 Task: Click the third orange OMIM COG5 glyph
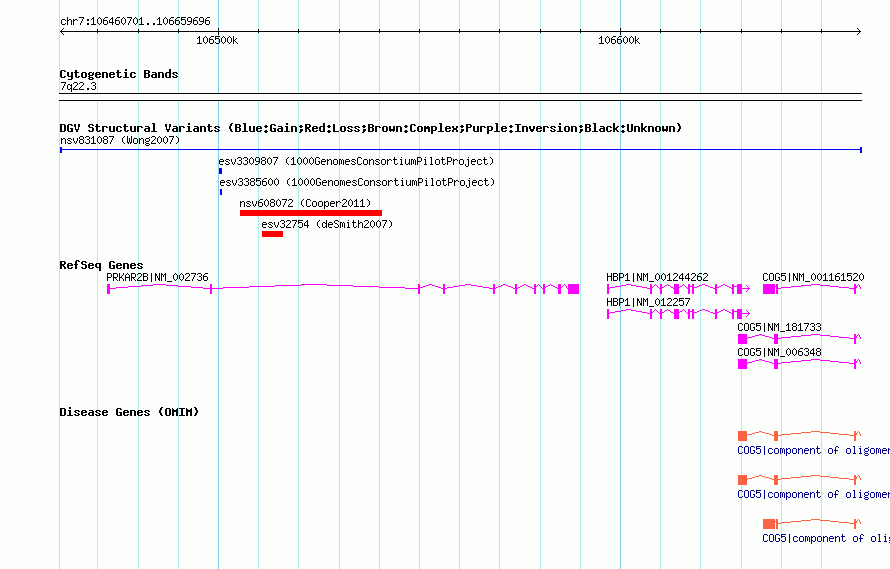pyautogui.click(x=812, y=524)
